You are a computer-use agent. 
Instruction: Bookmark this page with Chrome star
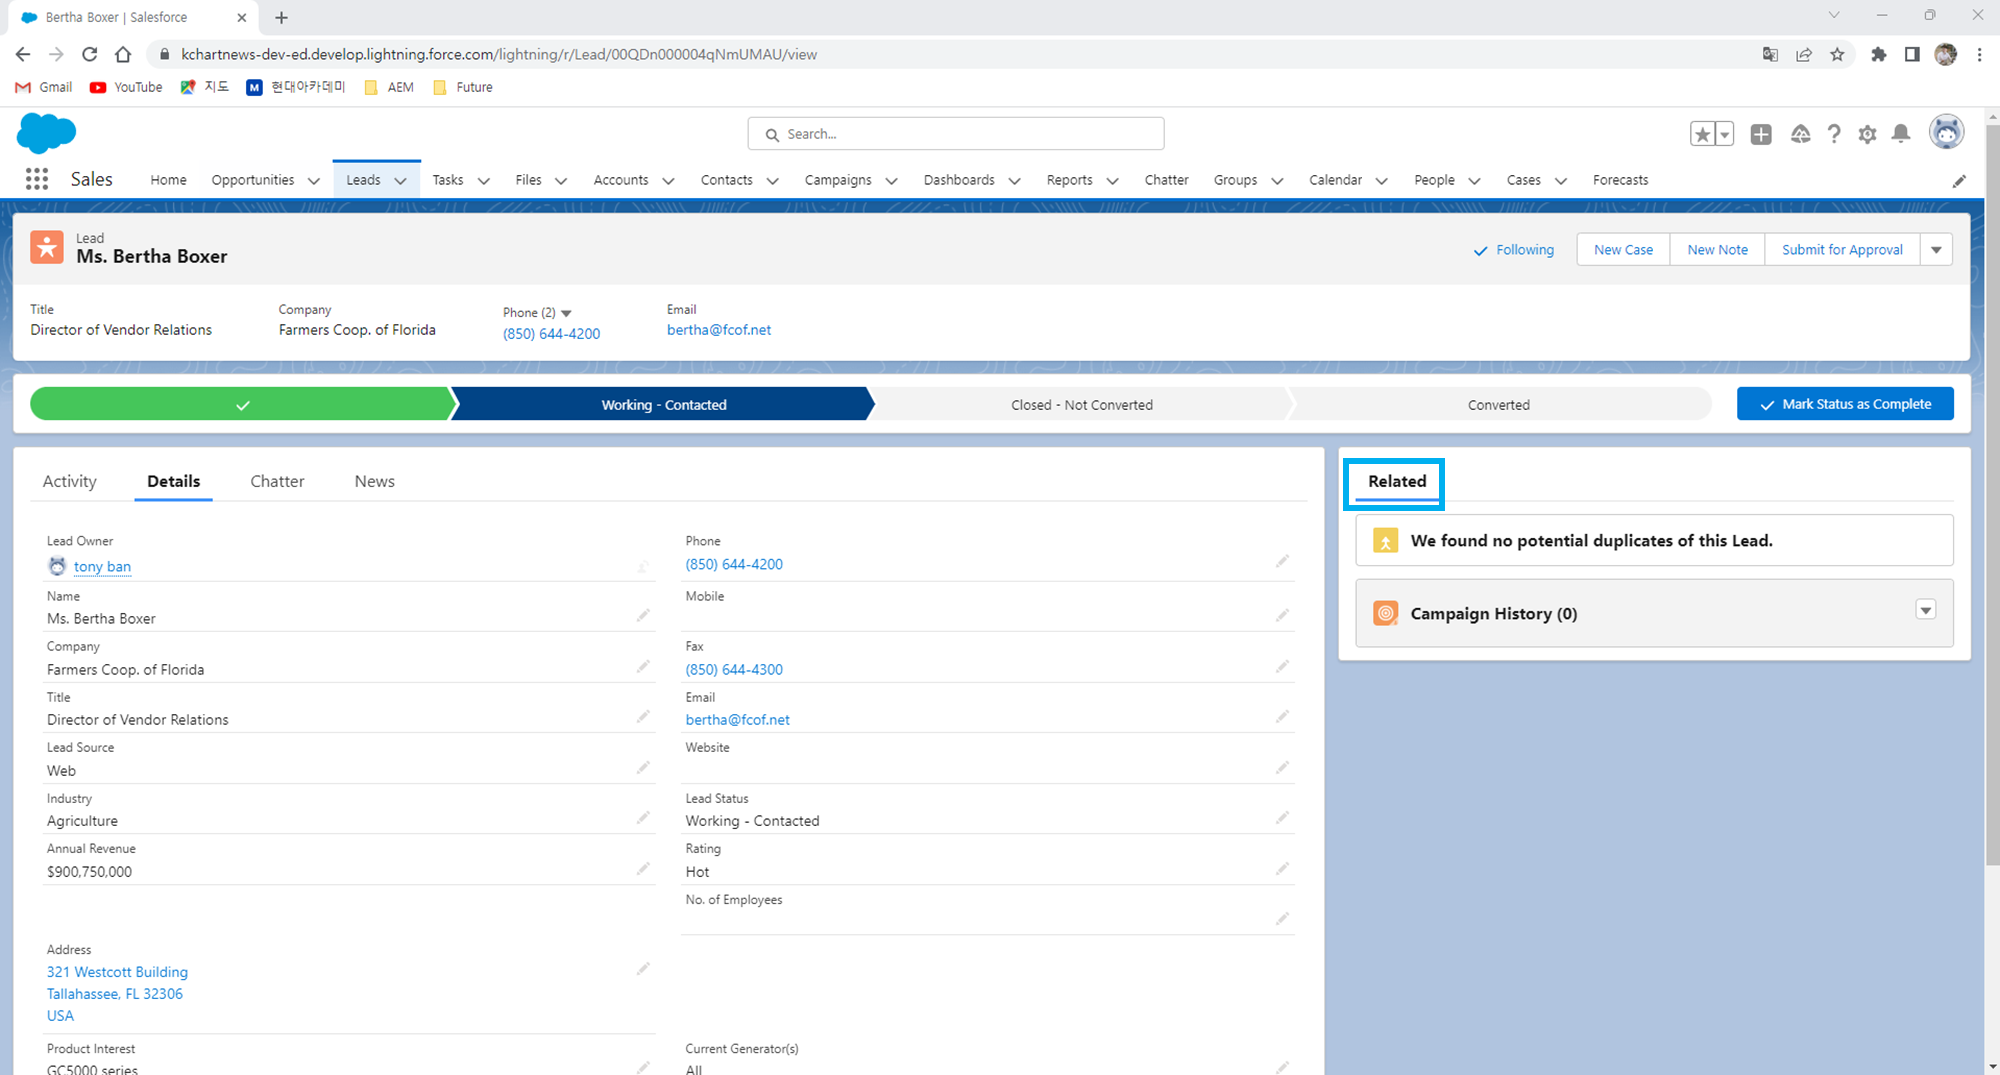click(x=1837, y=55)
